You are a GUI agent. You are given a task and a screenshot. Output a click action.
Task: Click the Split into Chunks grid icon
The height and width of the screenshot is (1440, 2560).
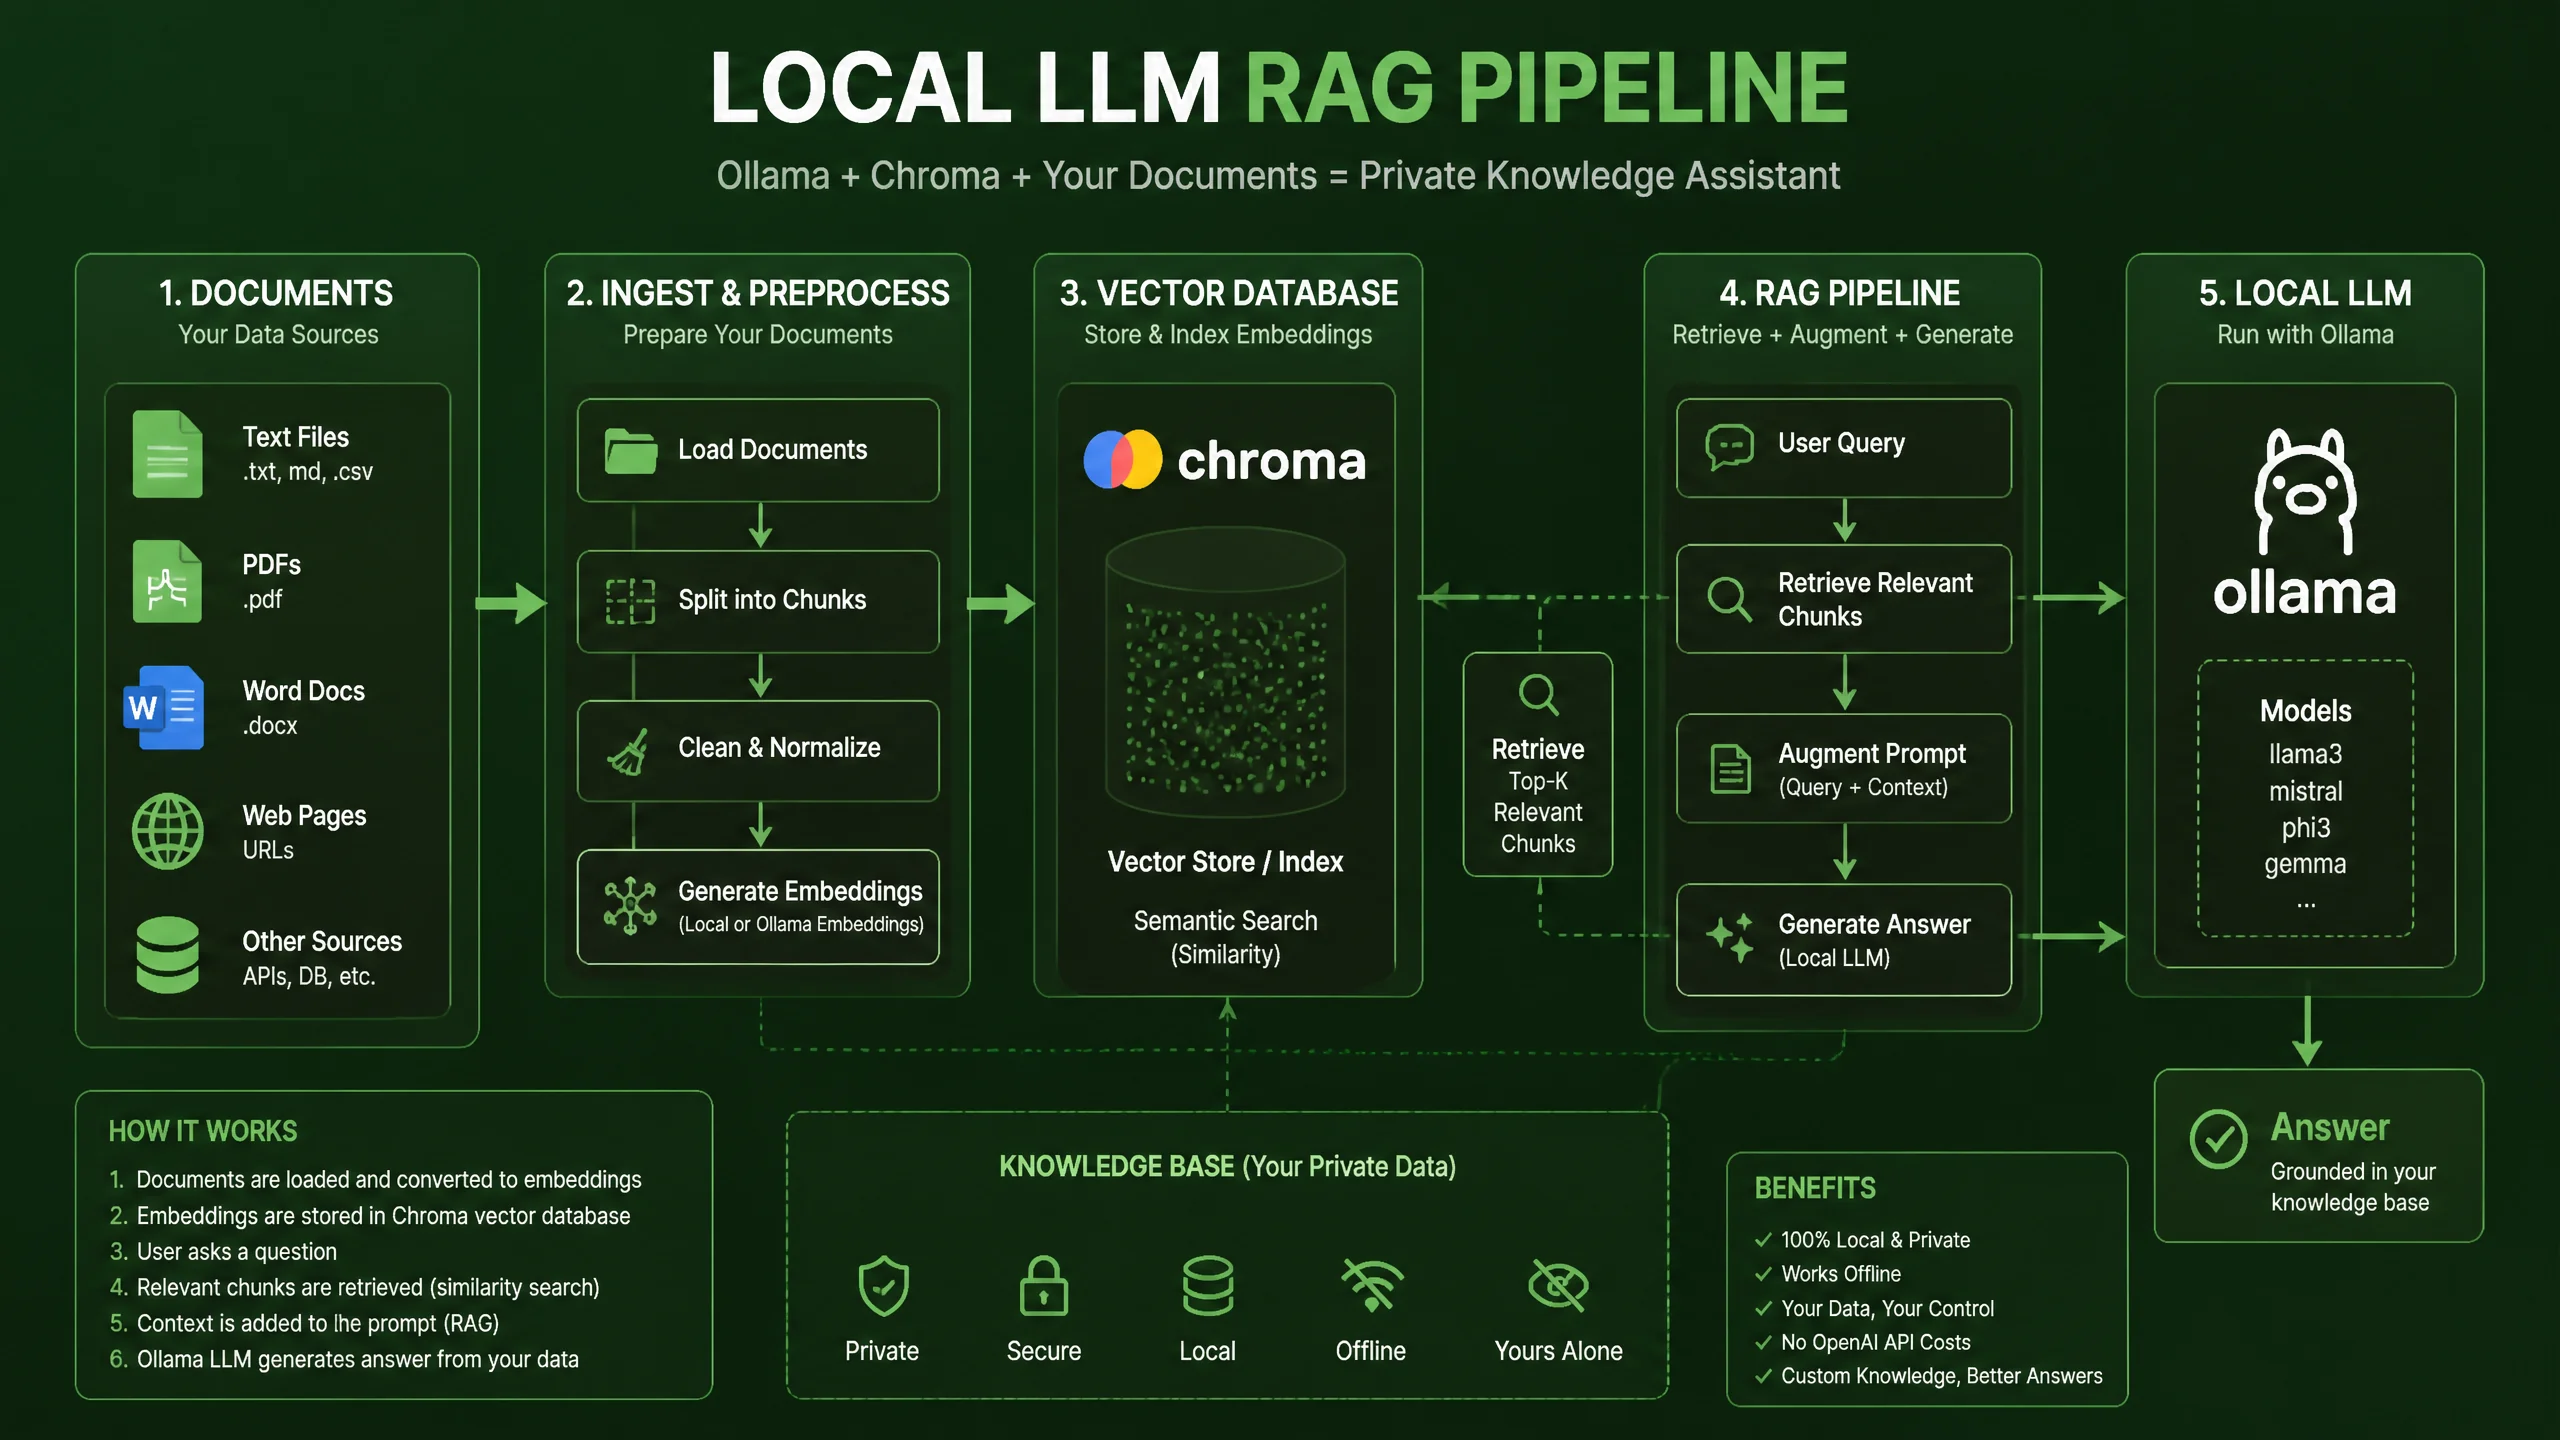pos(631,601)
